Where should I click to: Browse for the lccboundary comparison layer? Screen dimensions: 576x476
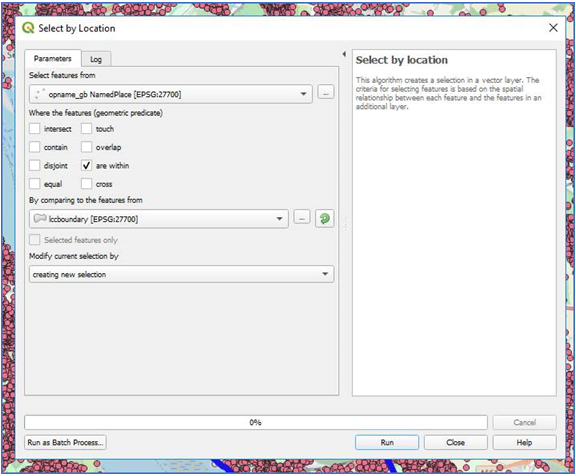(302, 218)
